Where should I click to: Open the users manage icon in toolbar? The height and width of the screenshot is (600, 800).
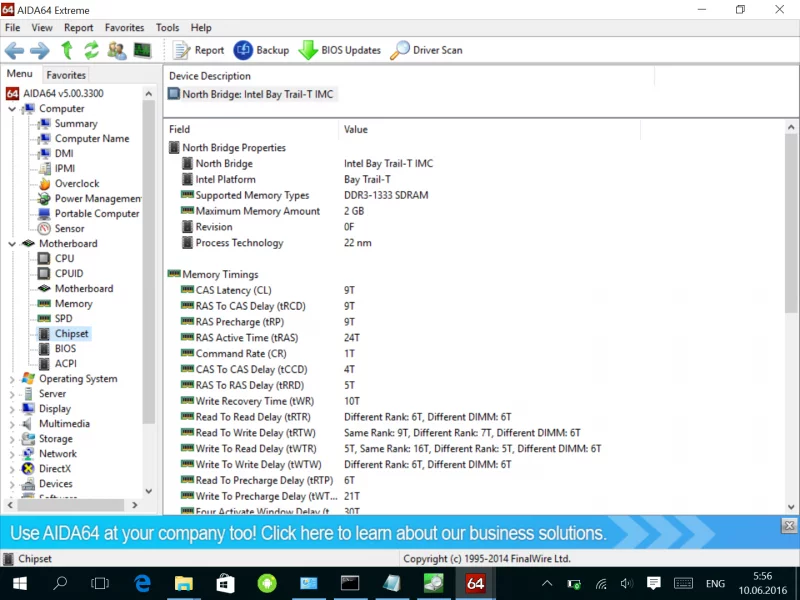[117, 51]
